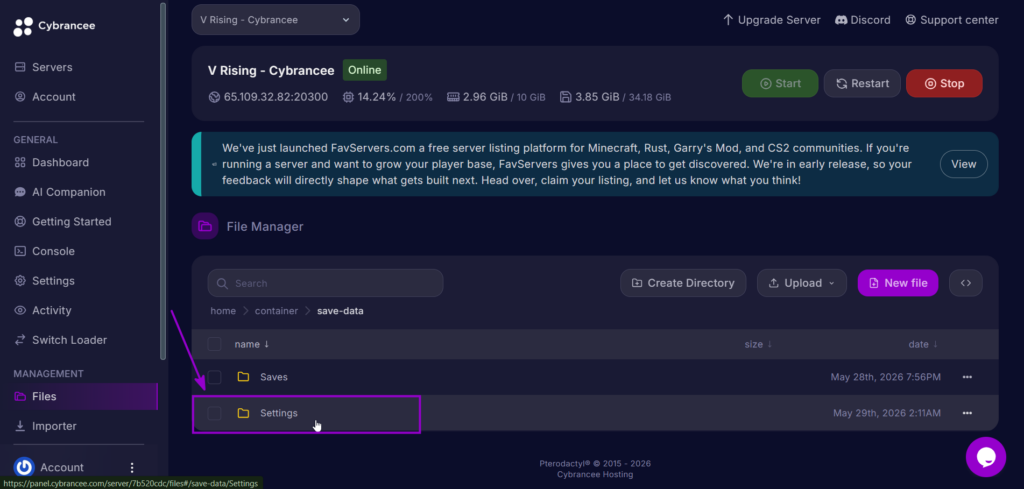The height and width of the screenshot is (489, 1024).
Task: Open the AI Companion page
Action: tap(59, 192)
